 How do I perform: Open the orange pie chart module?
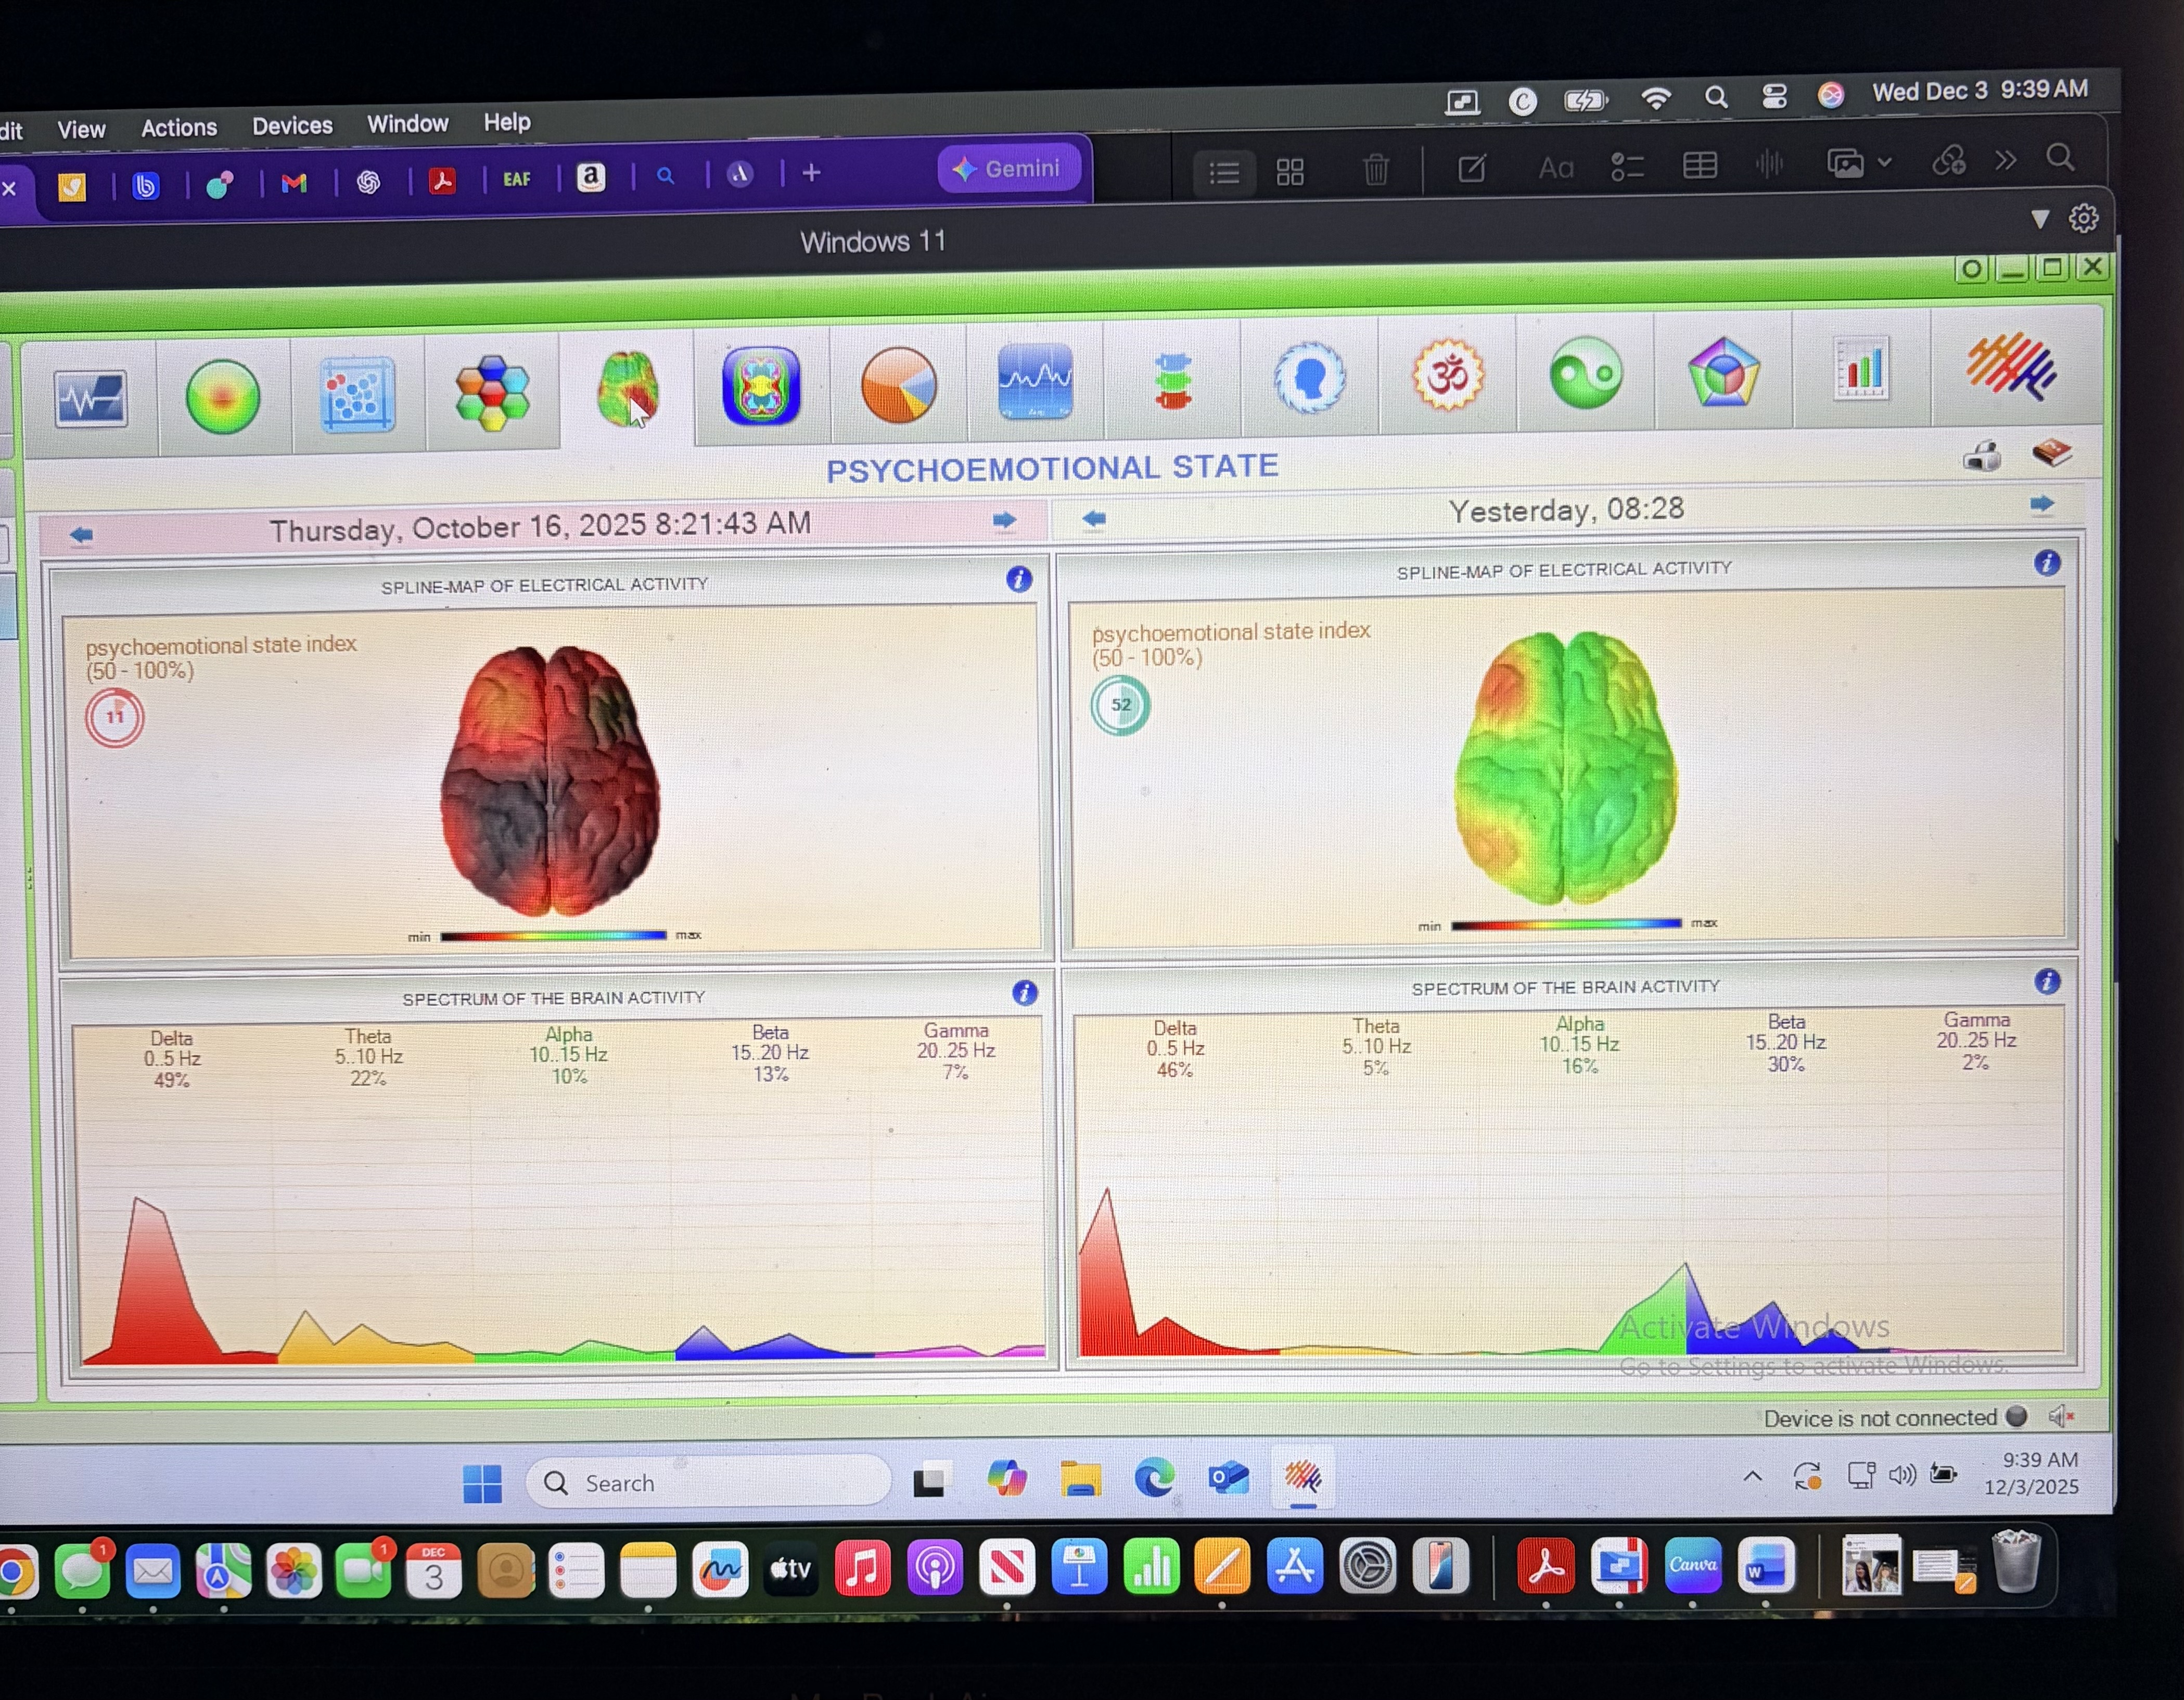(x=898, y=385)
